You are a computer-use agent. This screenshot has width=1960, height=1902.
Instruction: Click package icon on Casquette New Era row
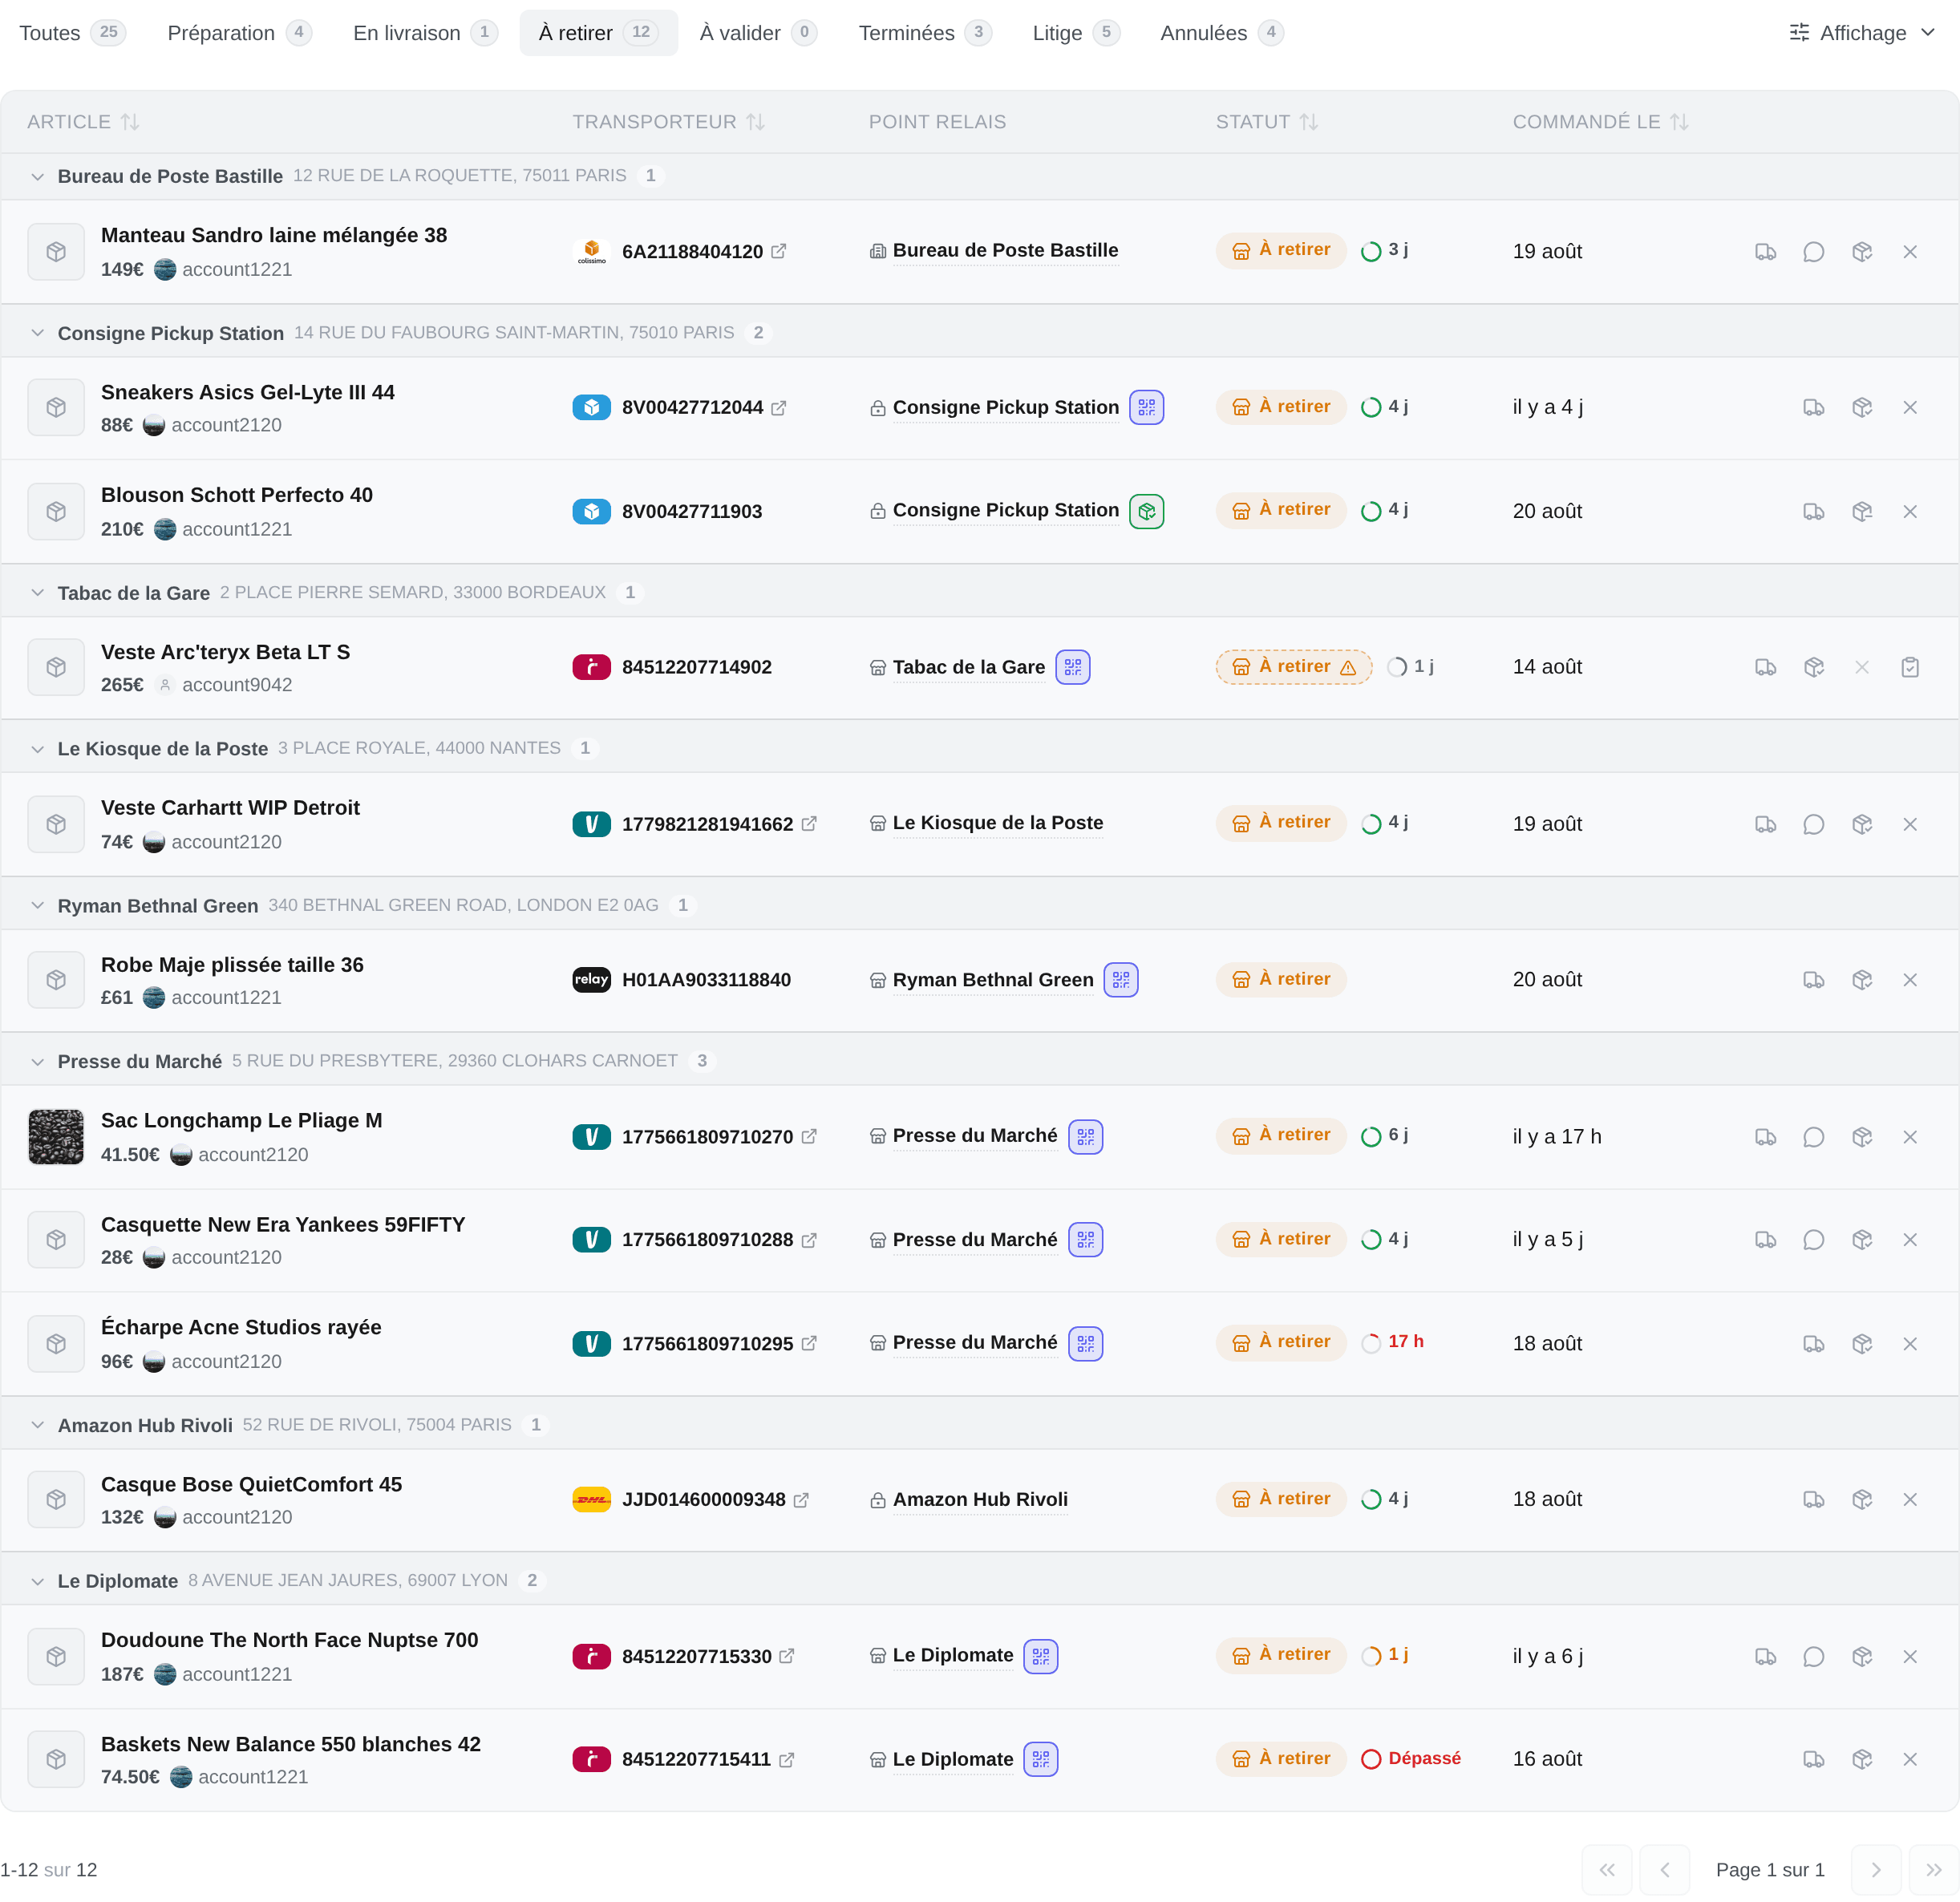point(1861,1240)
